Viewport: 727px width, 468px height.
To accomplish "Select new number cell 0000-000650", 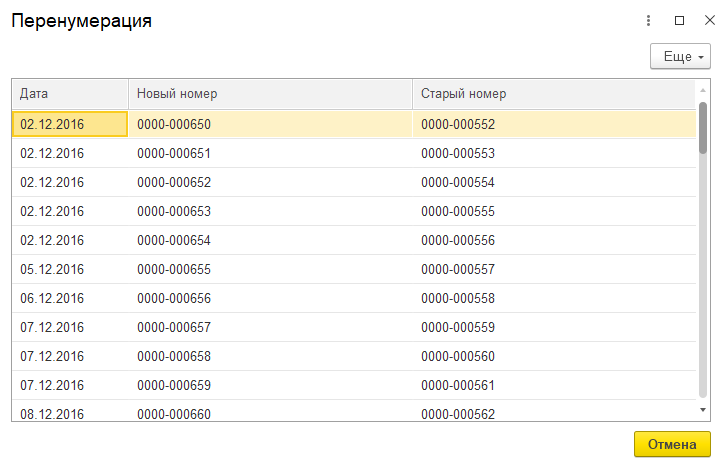I will click(270, 124).
